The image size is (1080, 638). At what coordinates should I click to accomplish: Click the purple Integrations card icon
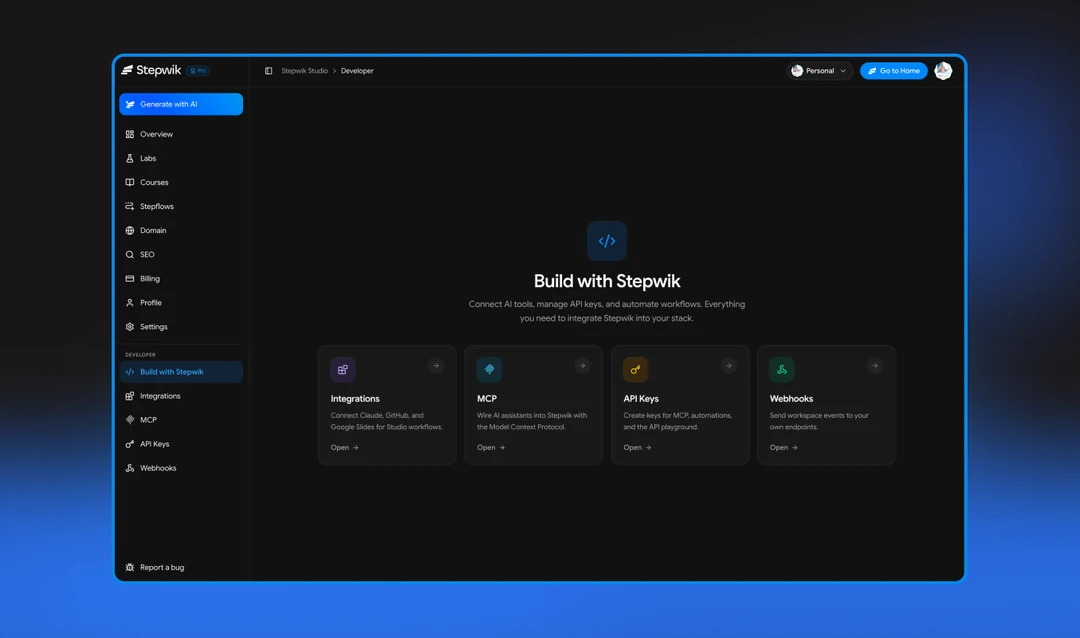click(x=343, y=369)
